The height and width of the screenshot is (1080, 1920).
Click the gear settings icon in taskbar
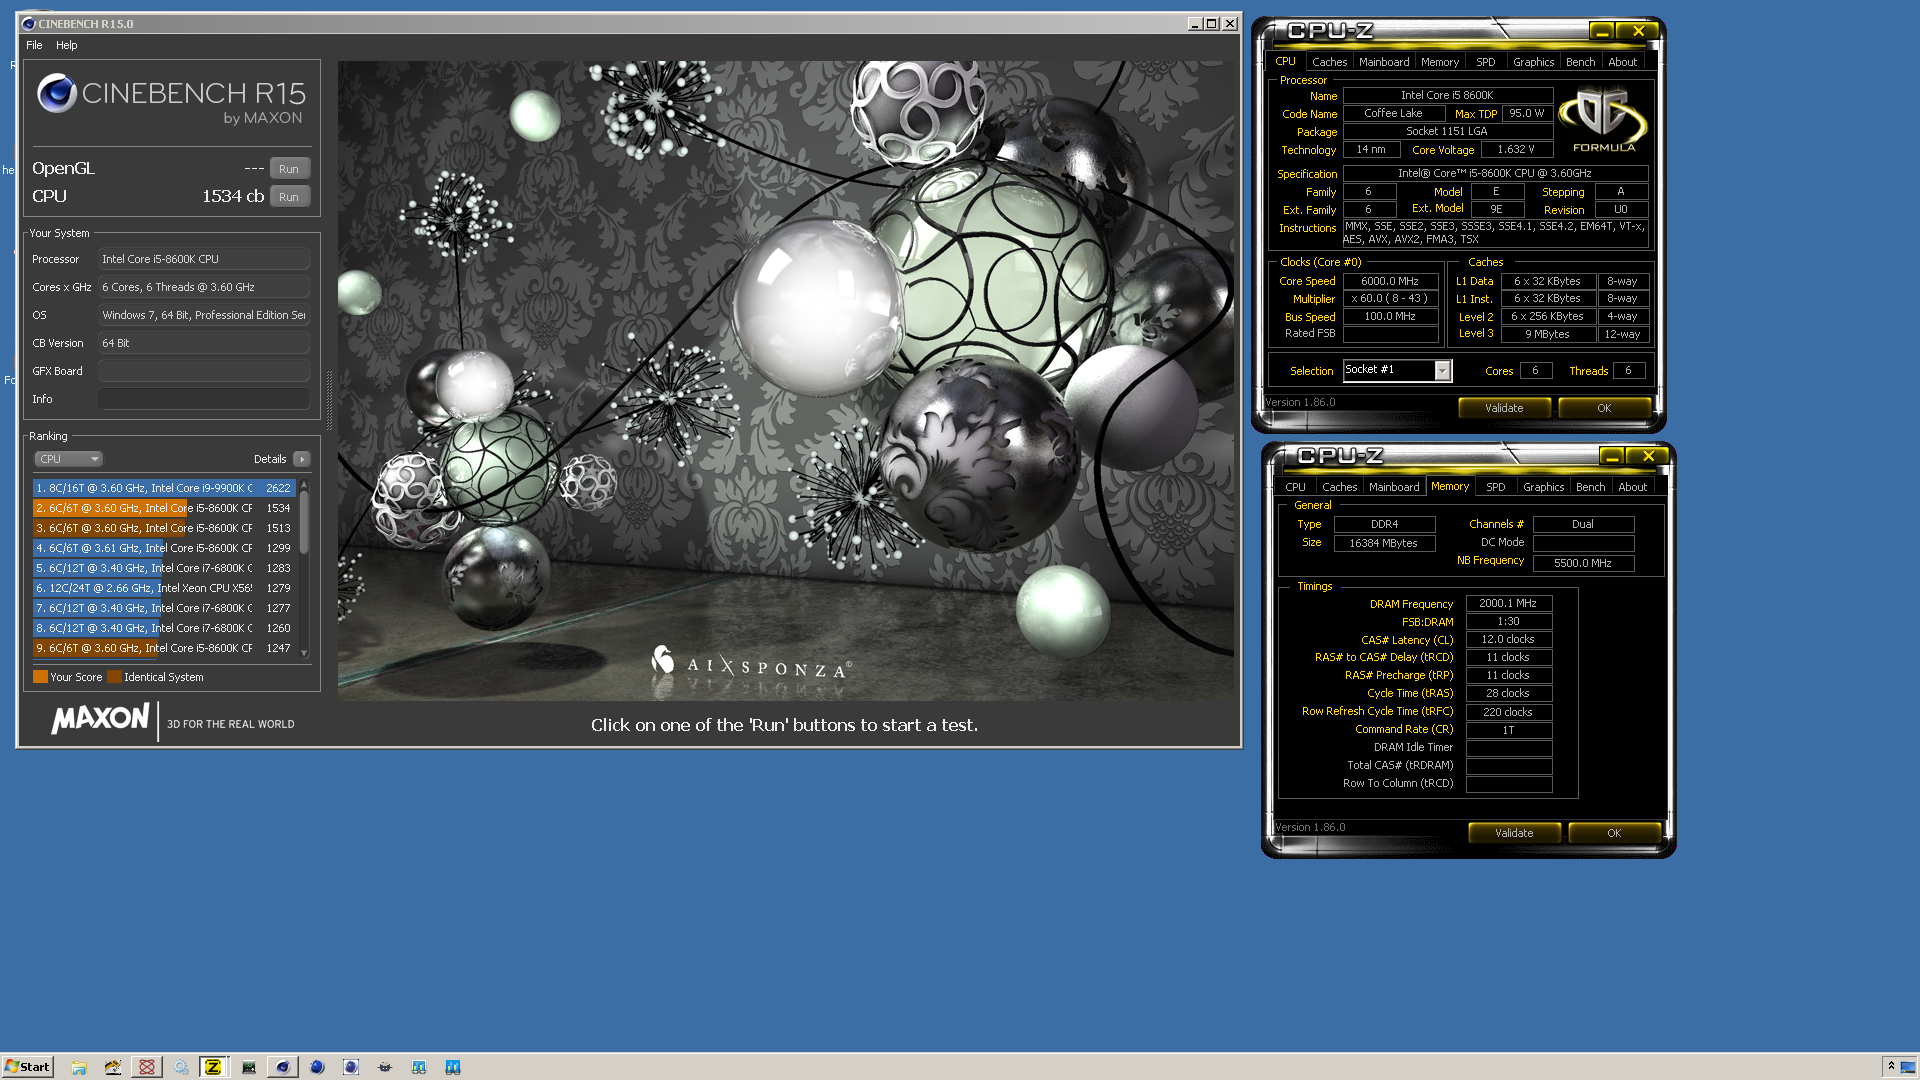point(181,1067)
